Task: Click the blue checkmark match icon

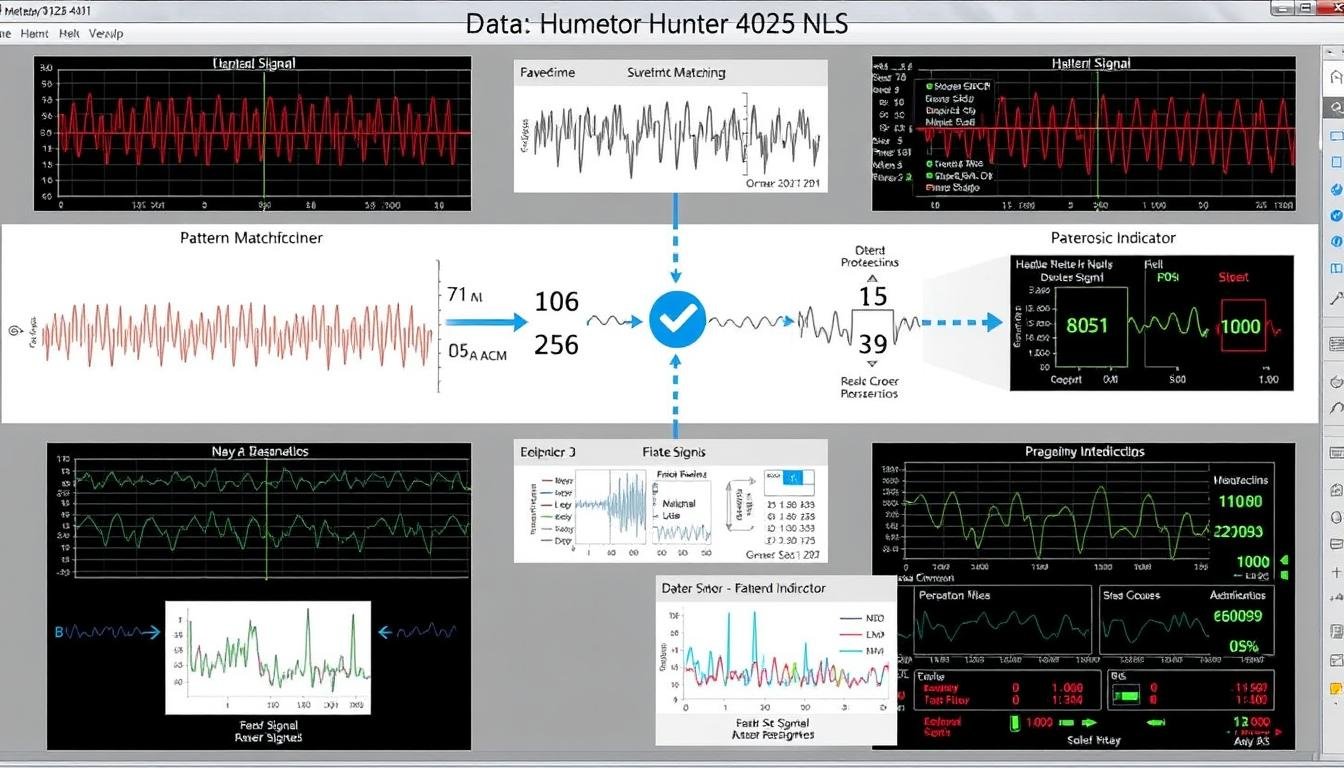Action: click(x=677, y=320)
